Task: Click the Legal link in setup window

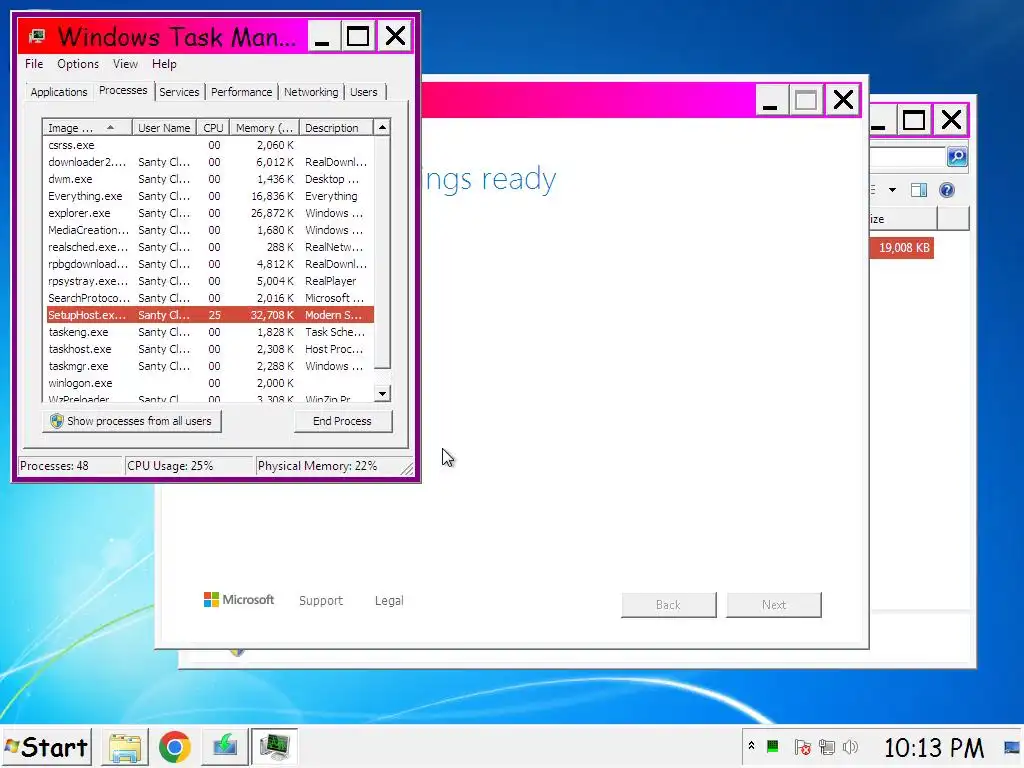Action: (389, 600)
